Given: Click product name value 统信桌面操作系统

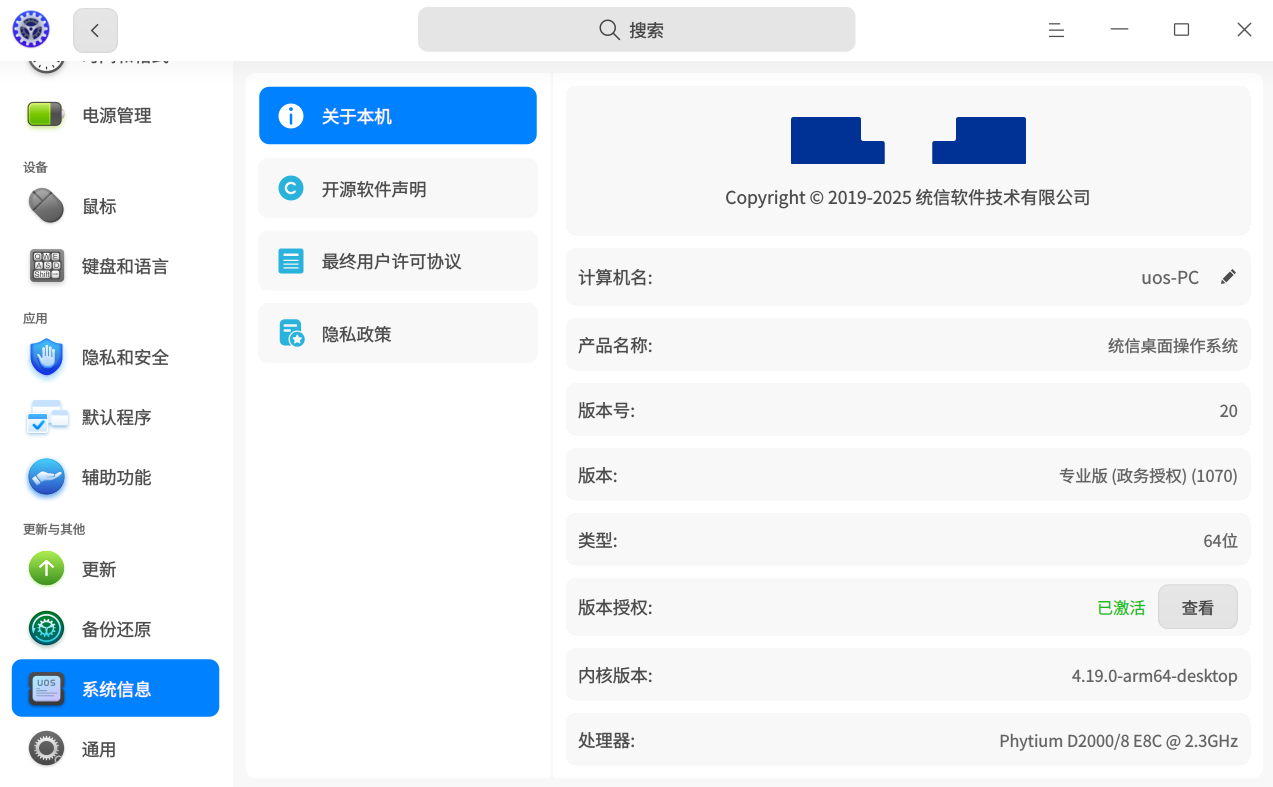Looking at the screenshot, I should (x=1173, y=346).
